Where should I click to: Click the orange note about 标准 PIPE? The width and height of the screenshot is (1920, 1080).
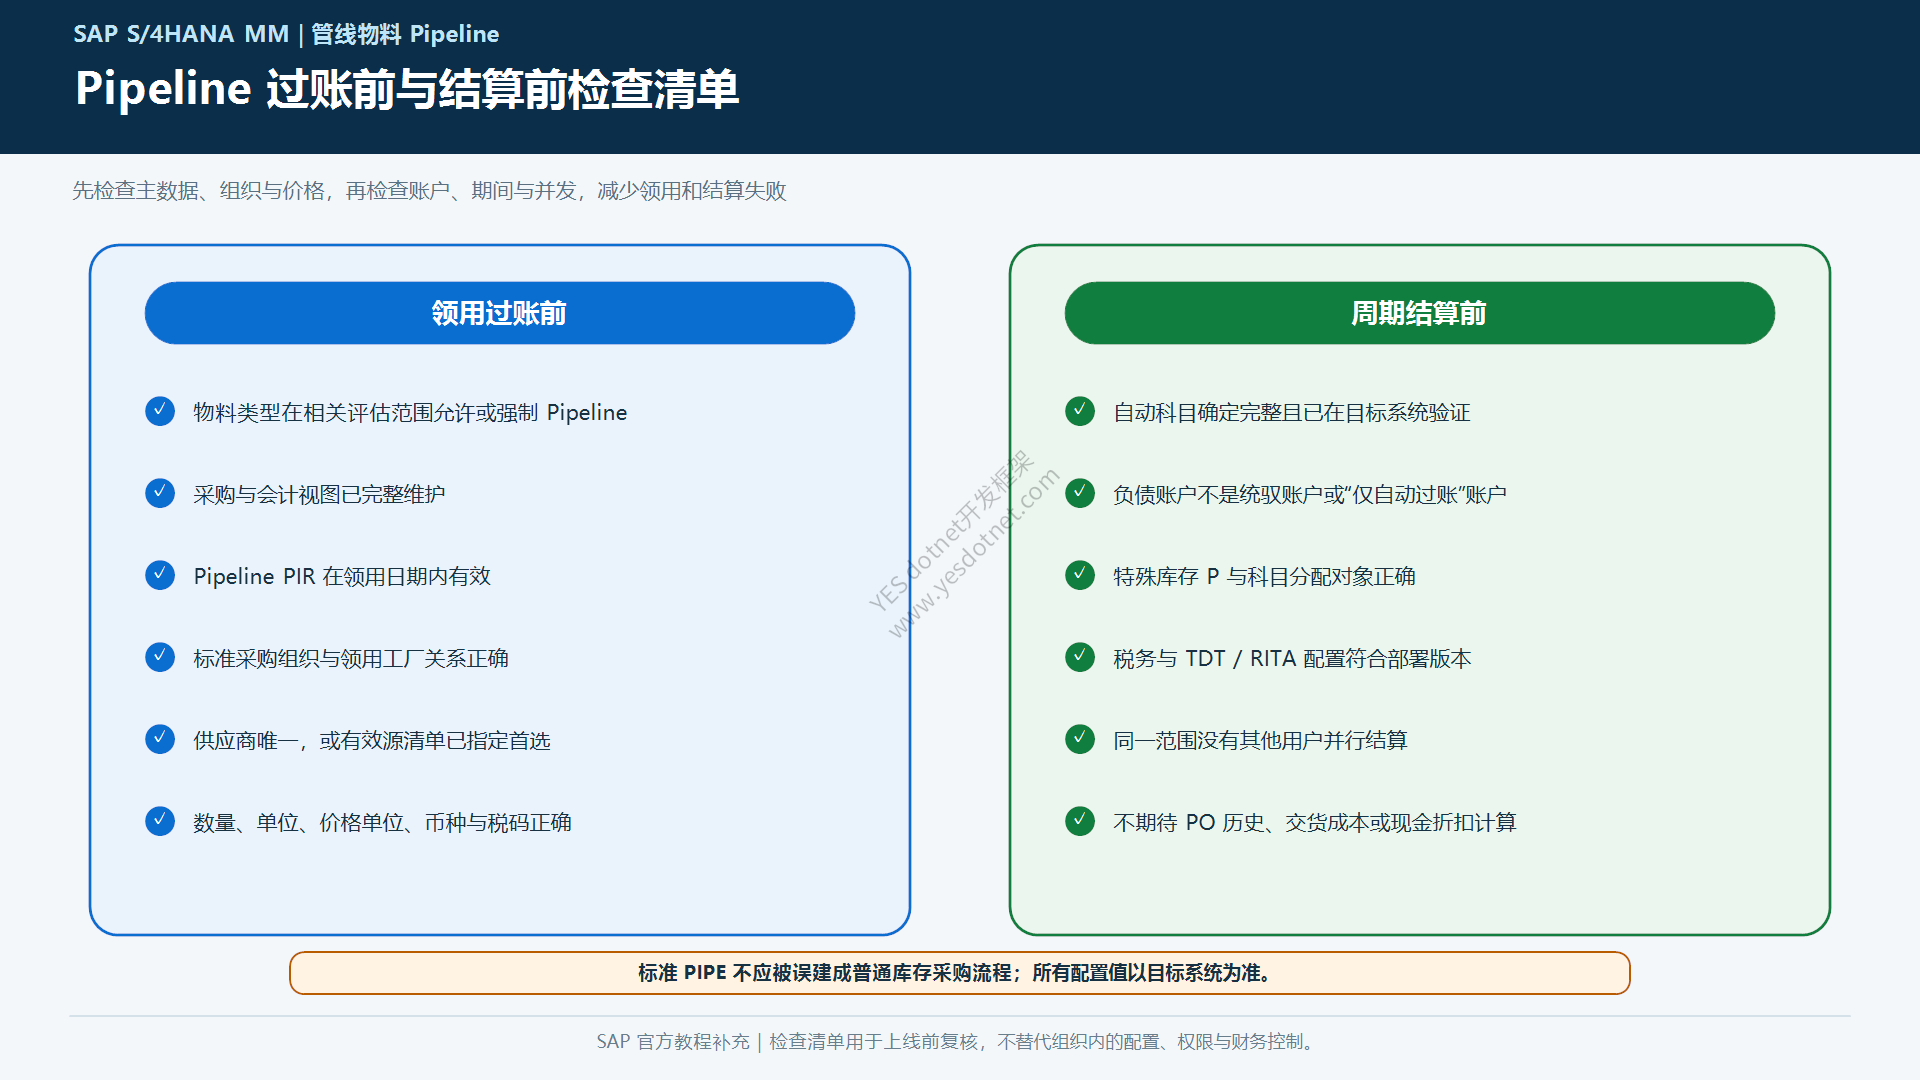tap(960, 973)
